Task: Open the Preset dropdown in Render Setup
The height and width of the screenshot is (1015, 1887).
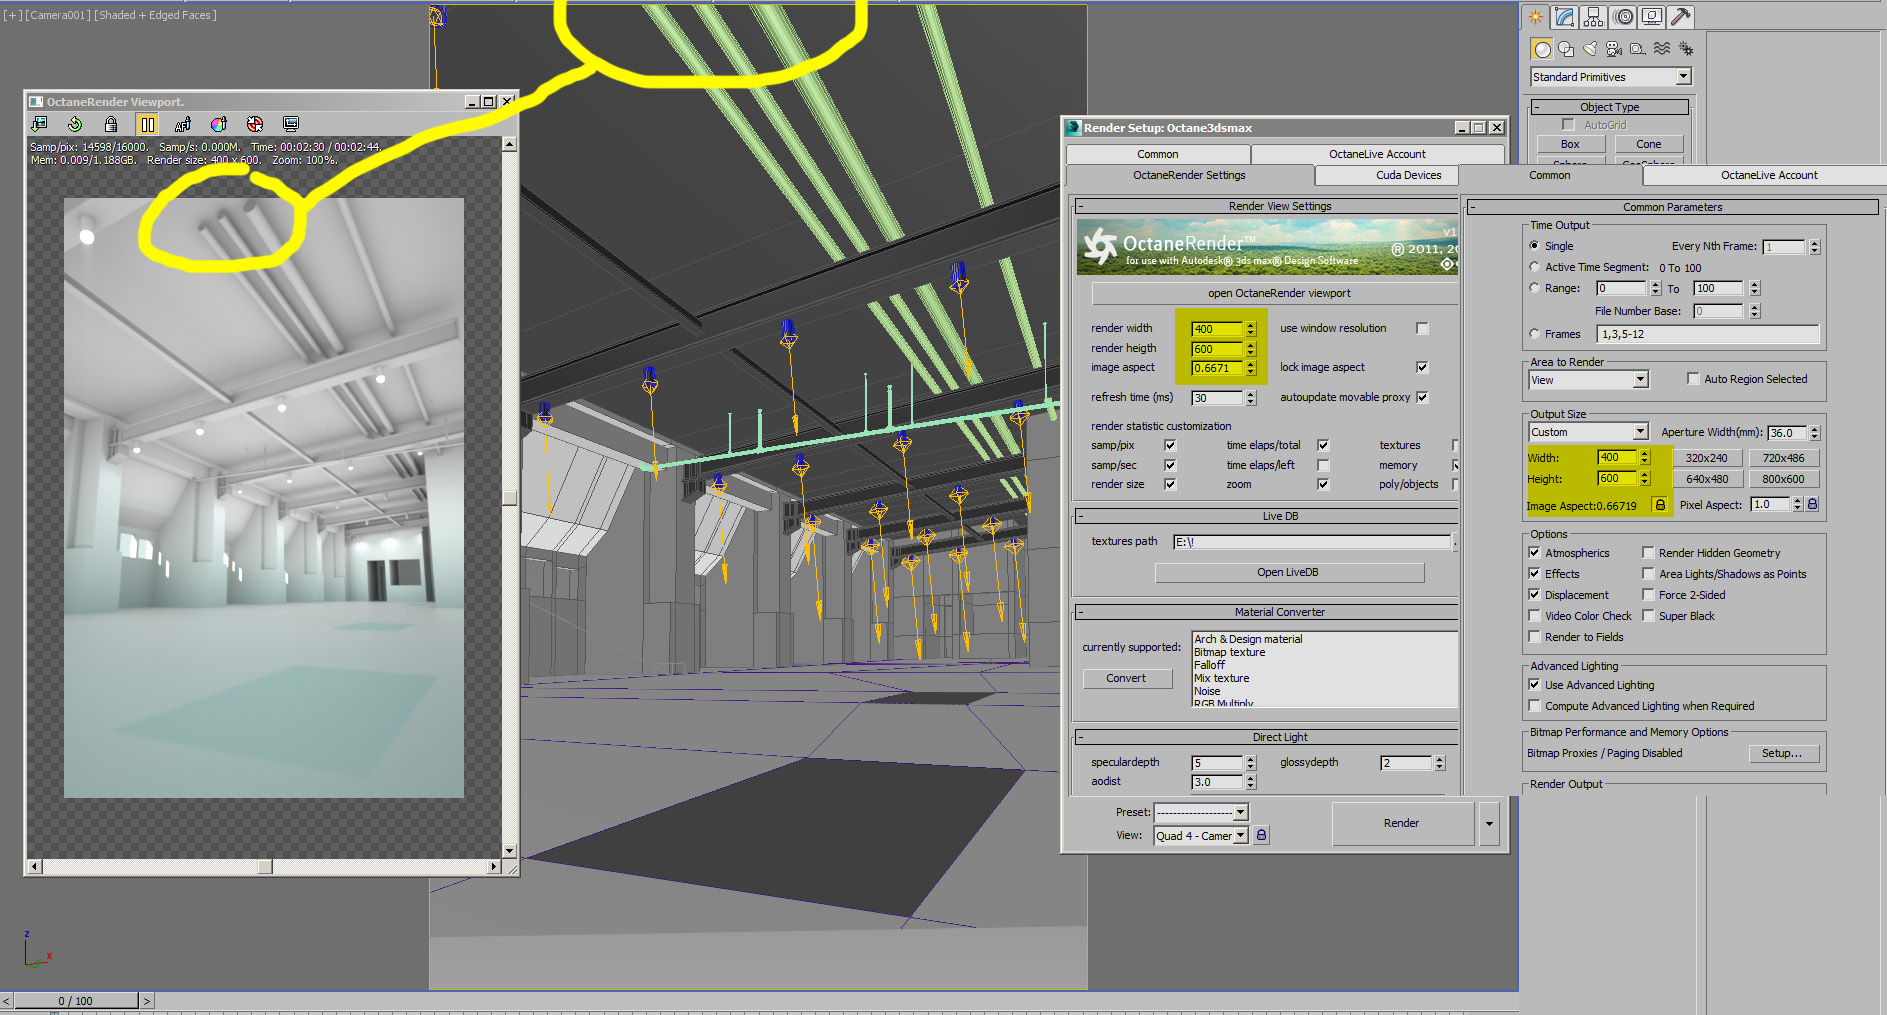Action: (x=1241, y=812)
